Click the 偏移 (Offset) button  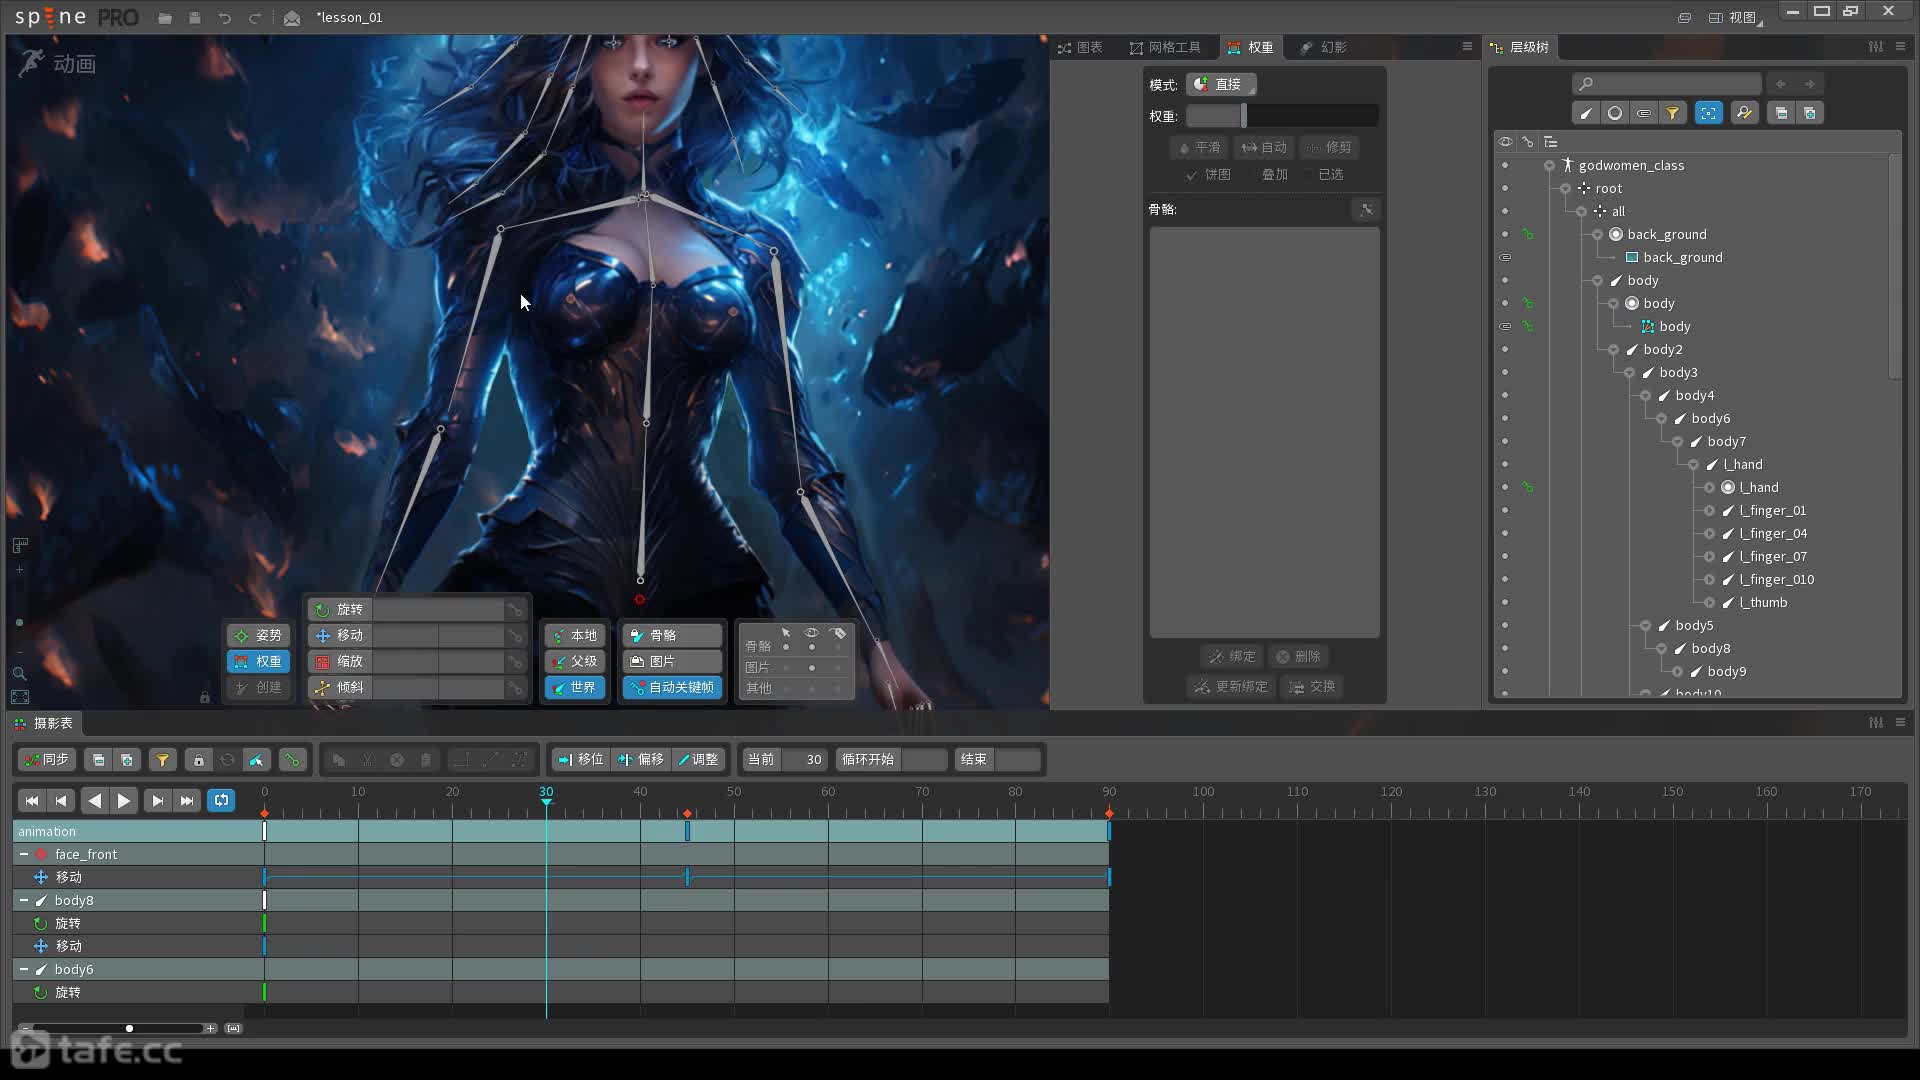(641, 760)
